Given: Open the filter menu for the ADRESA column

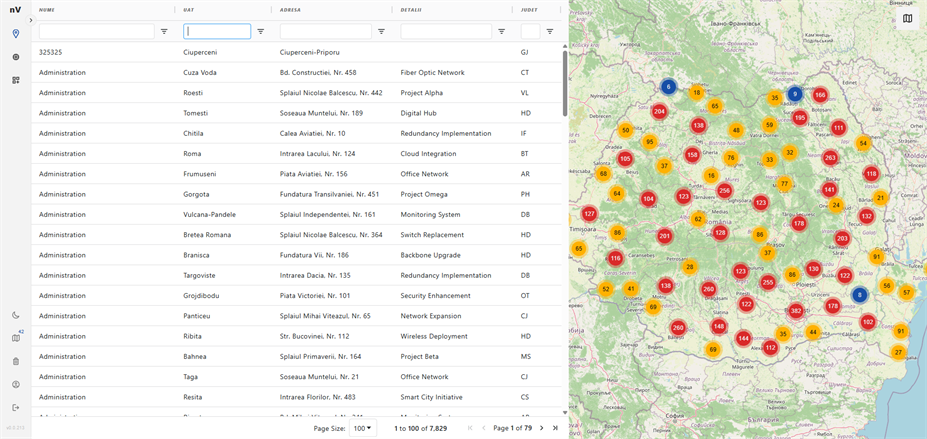Looking at the screenshot, I should 381,31.
